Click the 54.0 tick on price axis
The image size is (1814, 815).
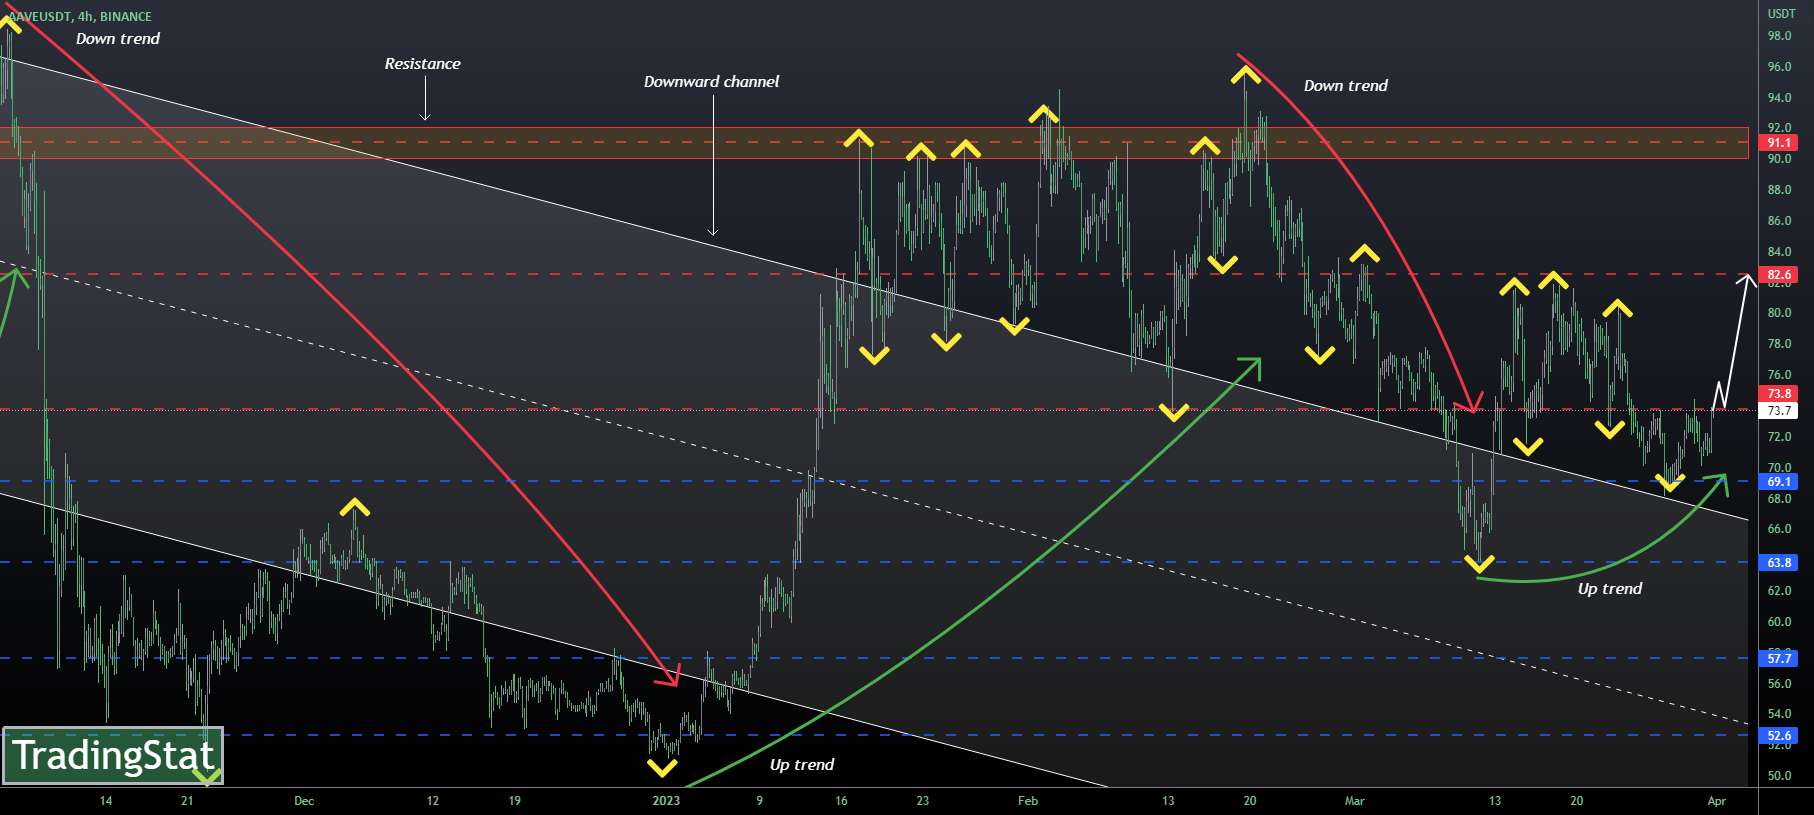(1779, 714)
